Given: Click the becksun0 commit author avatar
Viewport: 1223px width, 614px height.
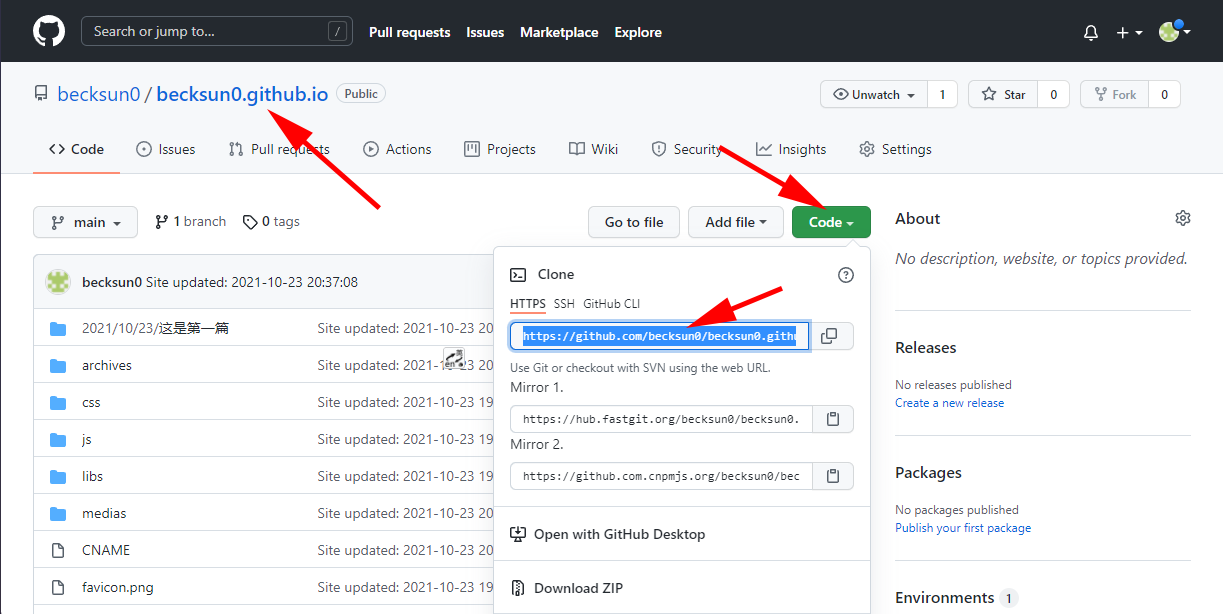Looking at the screenshot, I should point(58,282).
